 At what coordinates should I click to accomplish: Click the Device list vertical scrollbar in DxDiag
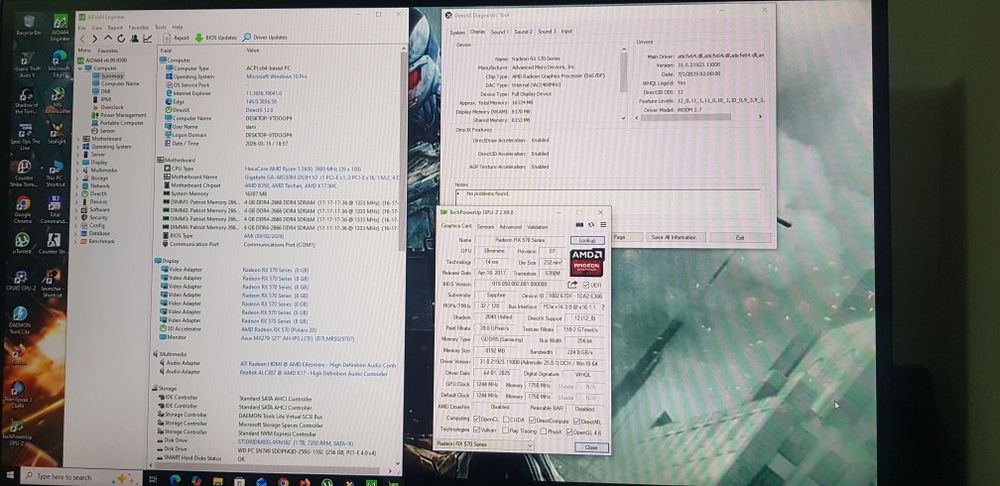[x=623, y=84]
